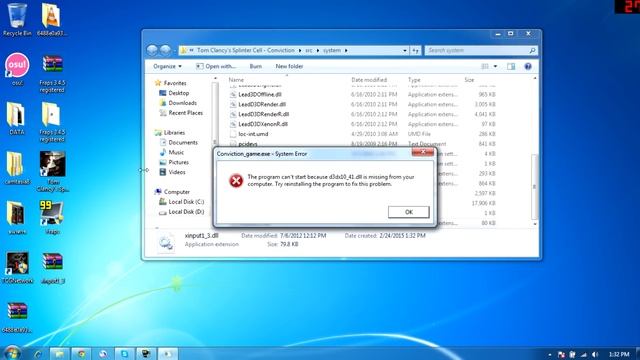Go forward in the Explorer window
Image resolution: width=640 pixels, height=360 pixels.
[165, 50]
